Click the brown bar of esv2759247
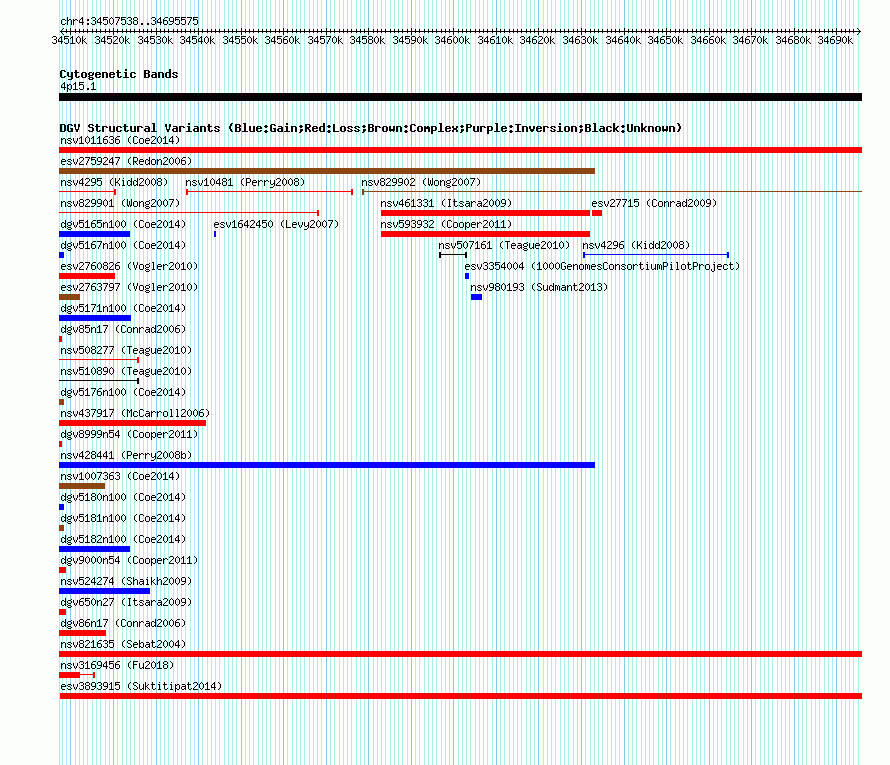890x765 pixels. point(327,171)
